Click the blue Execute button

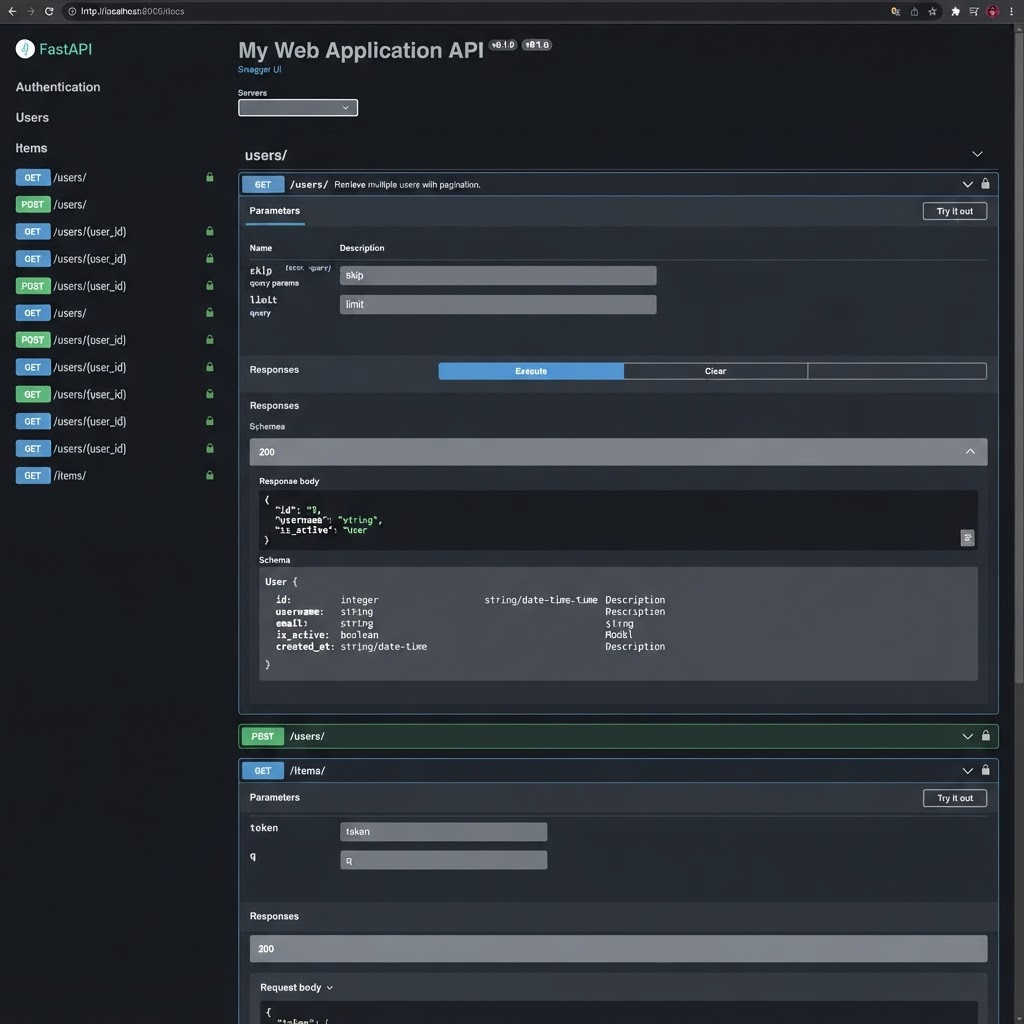[x=531, y=371]
